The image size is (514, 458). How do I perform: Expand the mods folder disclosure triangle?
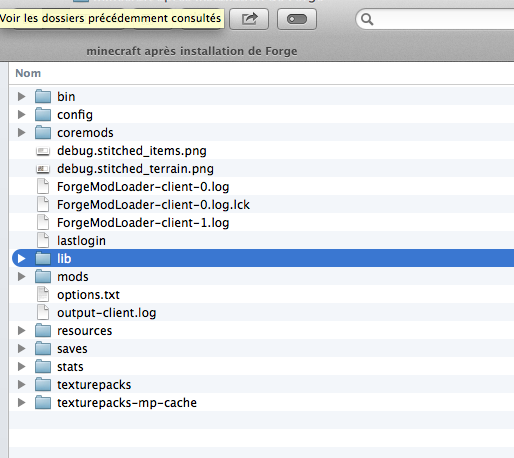click(22, 277)
